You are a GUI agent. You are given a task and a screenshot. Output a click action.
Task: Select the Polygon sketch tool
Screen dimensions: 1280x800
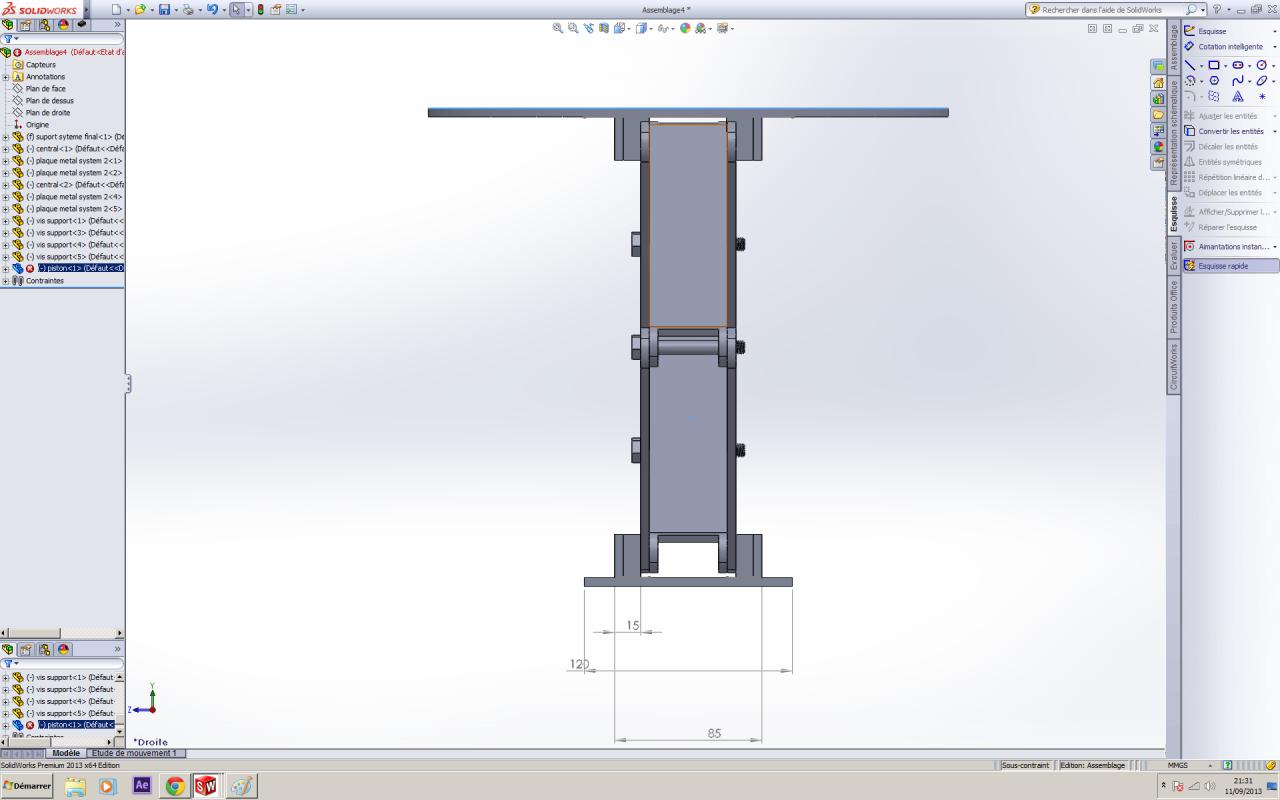(1214, 81)
